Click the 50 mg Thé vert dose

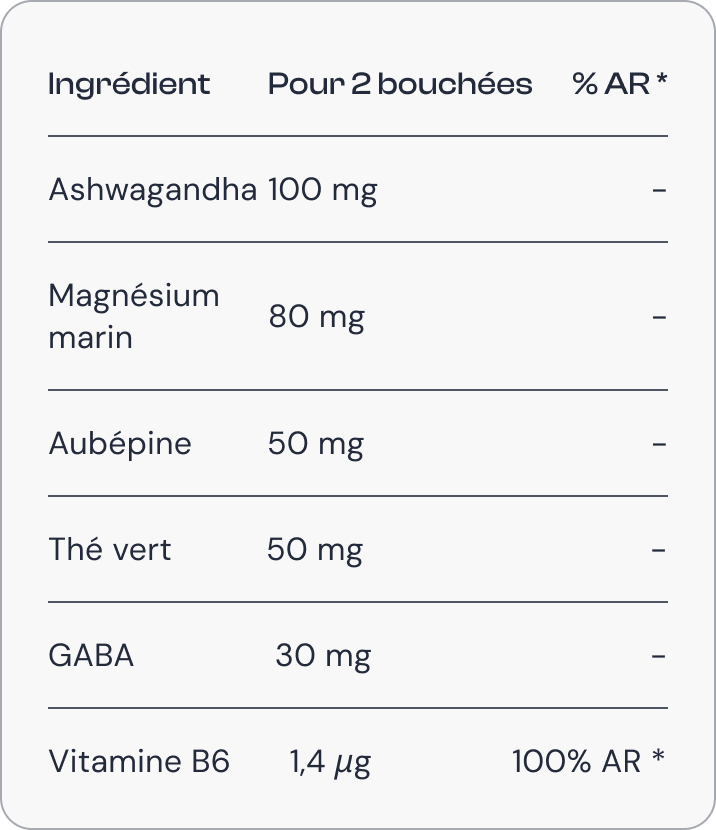point(315,550)
